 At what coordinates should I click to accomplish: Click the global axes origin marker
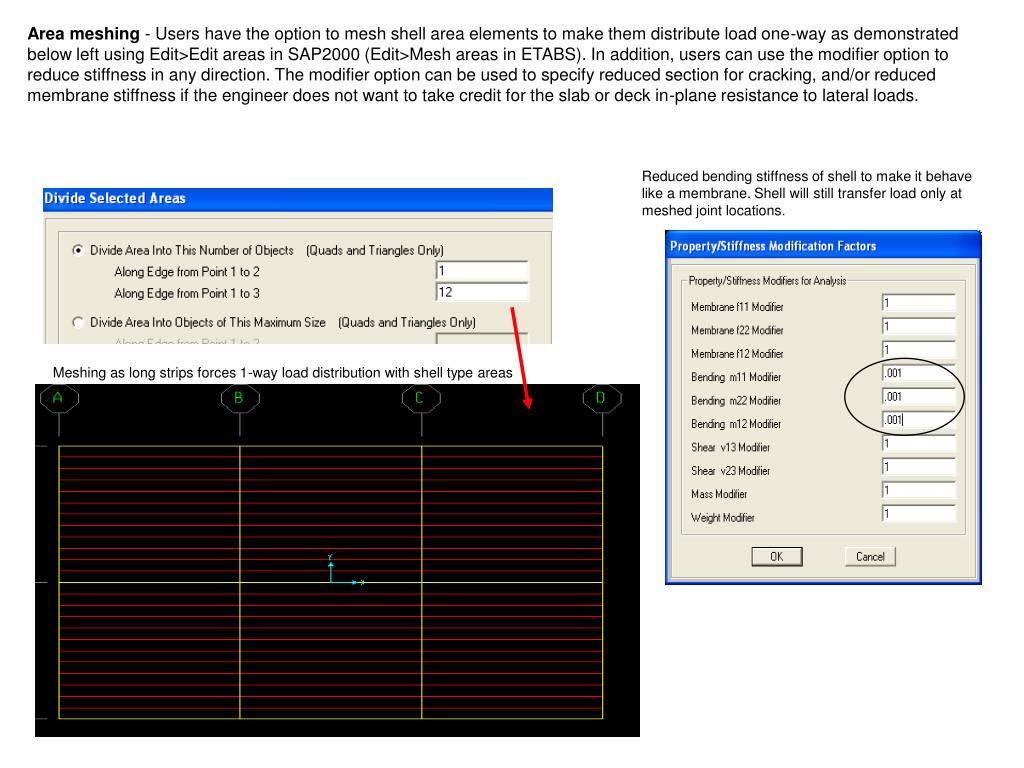[331, 582]
